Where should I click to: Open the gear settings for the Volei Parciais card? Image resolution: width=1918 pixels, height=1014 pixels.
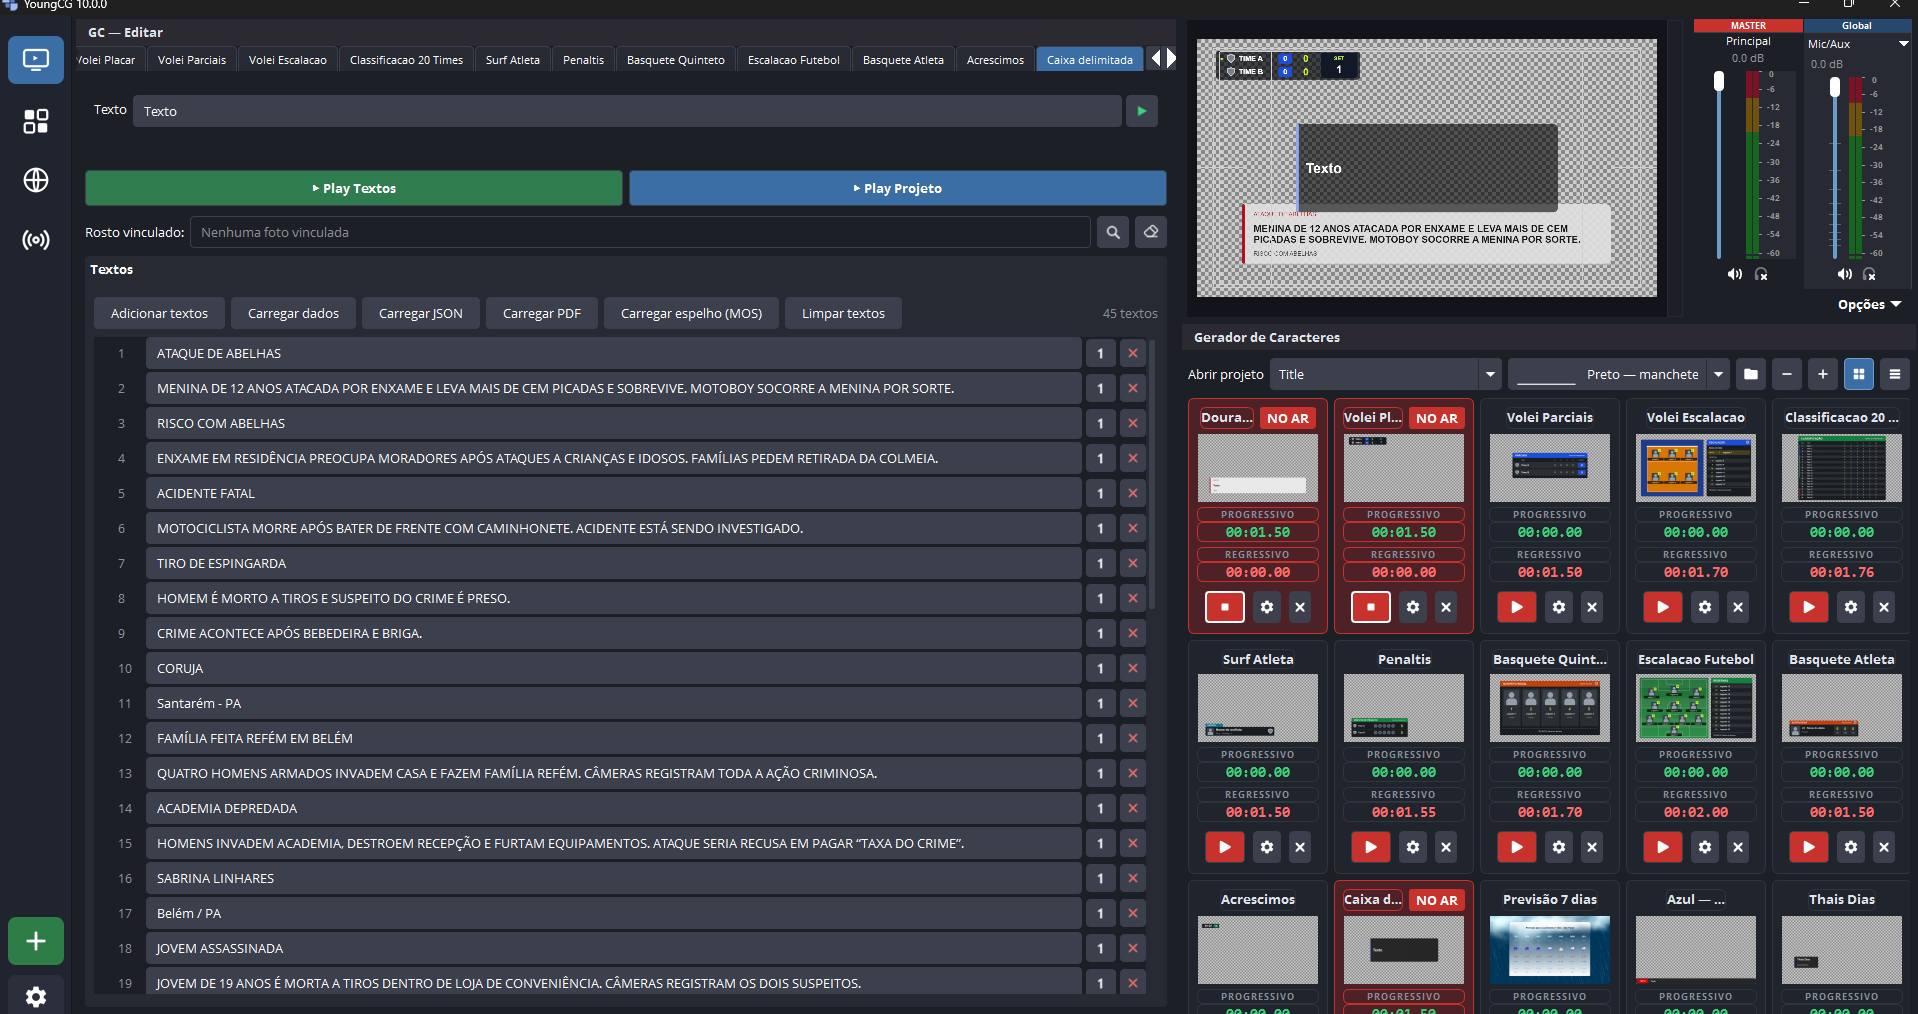coord(1559,607)
